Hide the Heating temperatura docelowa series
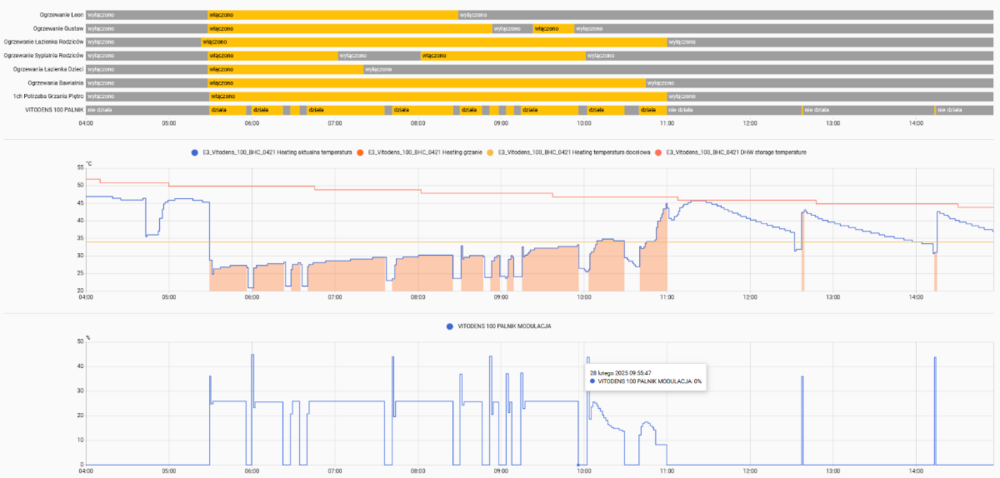 pos(491,151)
